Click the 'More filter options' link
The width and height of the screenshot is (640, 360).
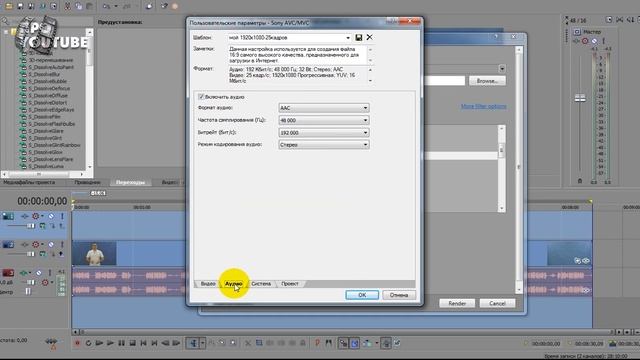point(484,106)
